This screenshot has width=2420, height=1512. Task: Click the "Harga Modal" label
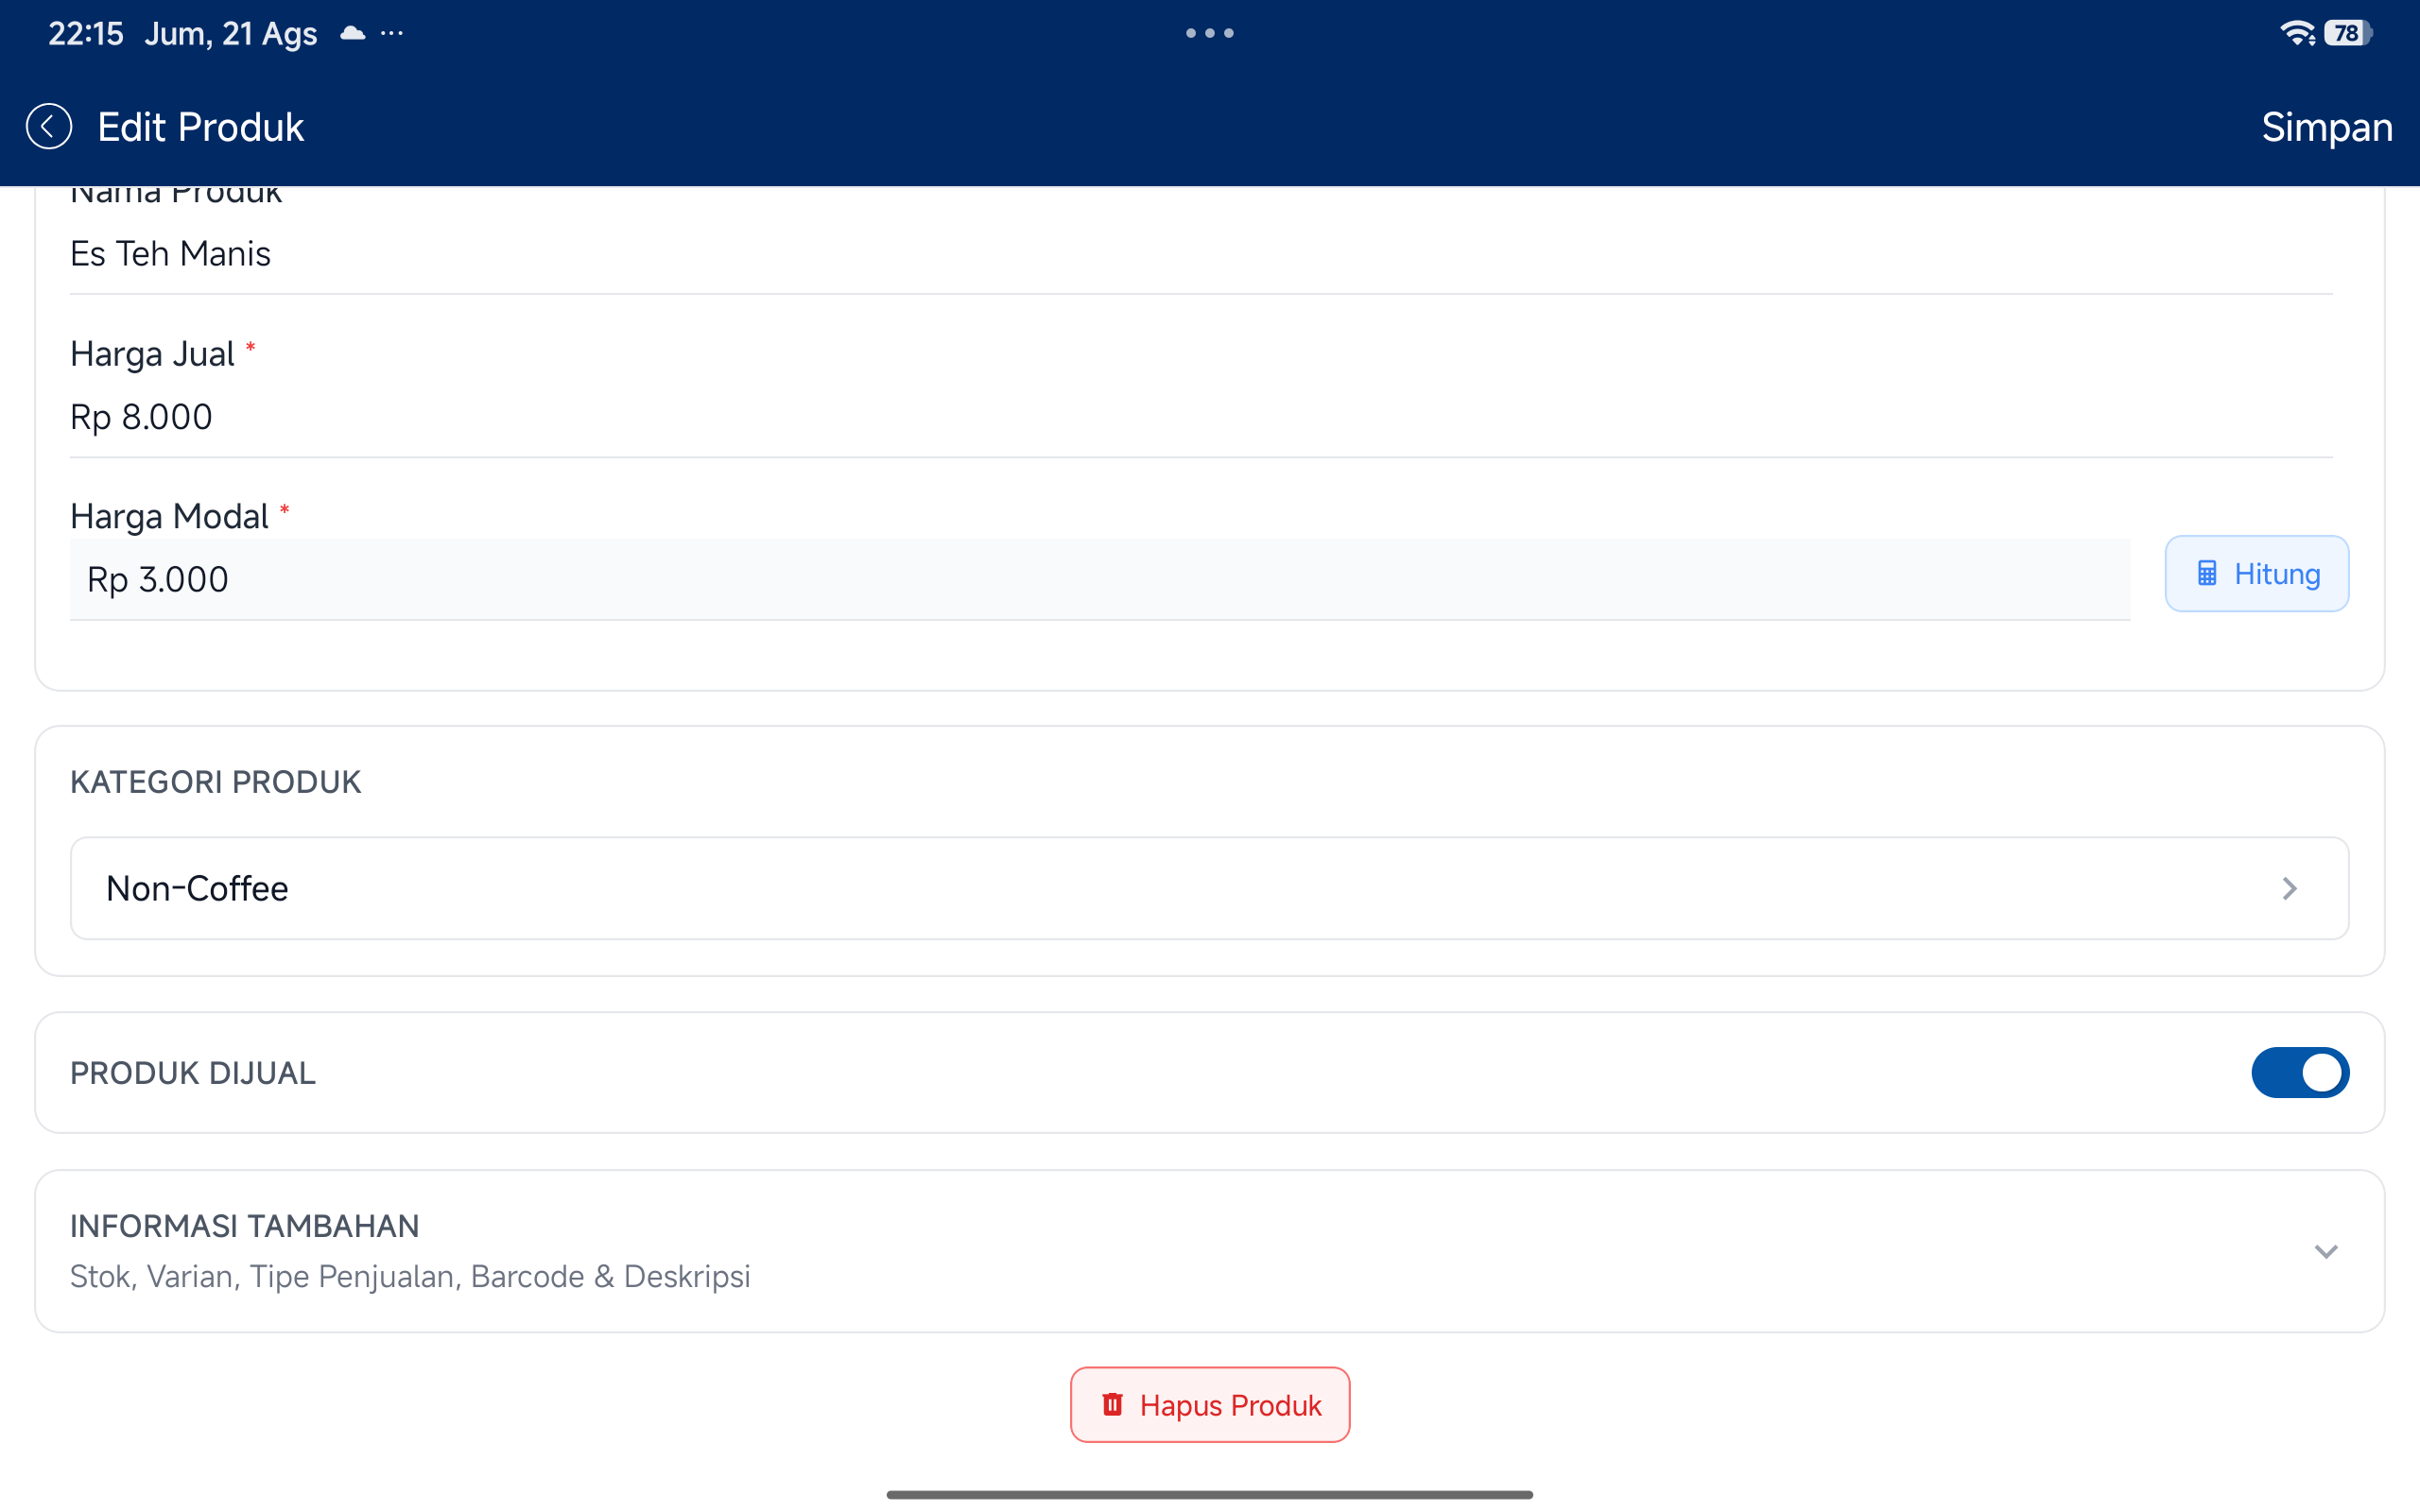coord(170,516)
